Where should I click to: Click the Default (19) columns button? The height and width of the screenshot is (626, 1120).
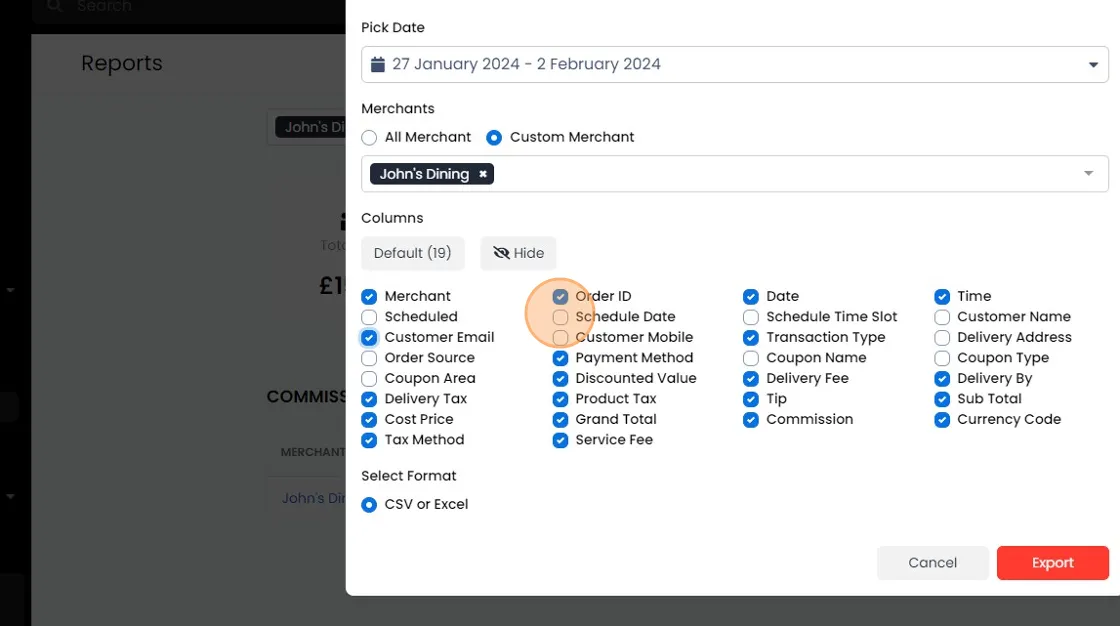tap(413, 253)
